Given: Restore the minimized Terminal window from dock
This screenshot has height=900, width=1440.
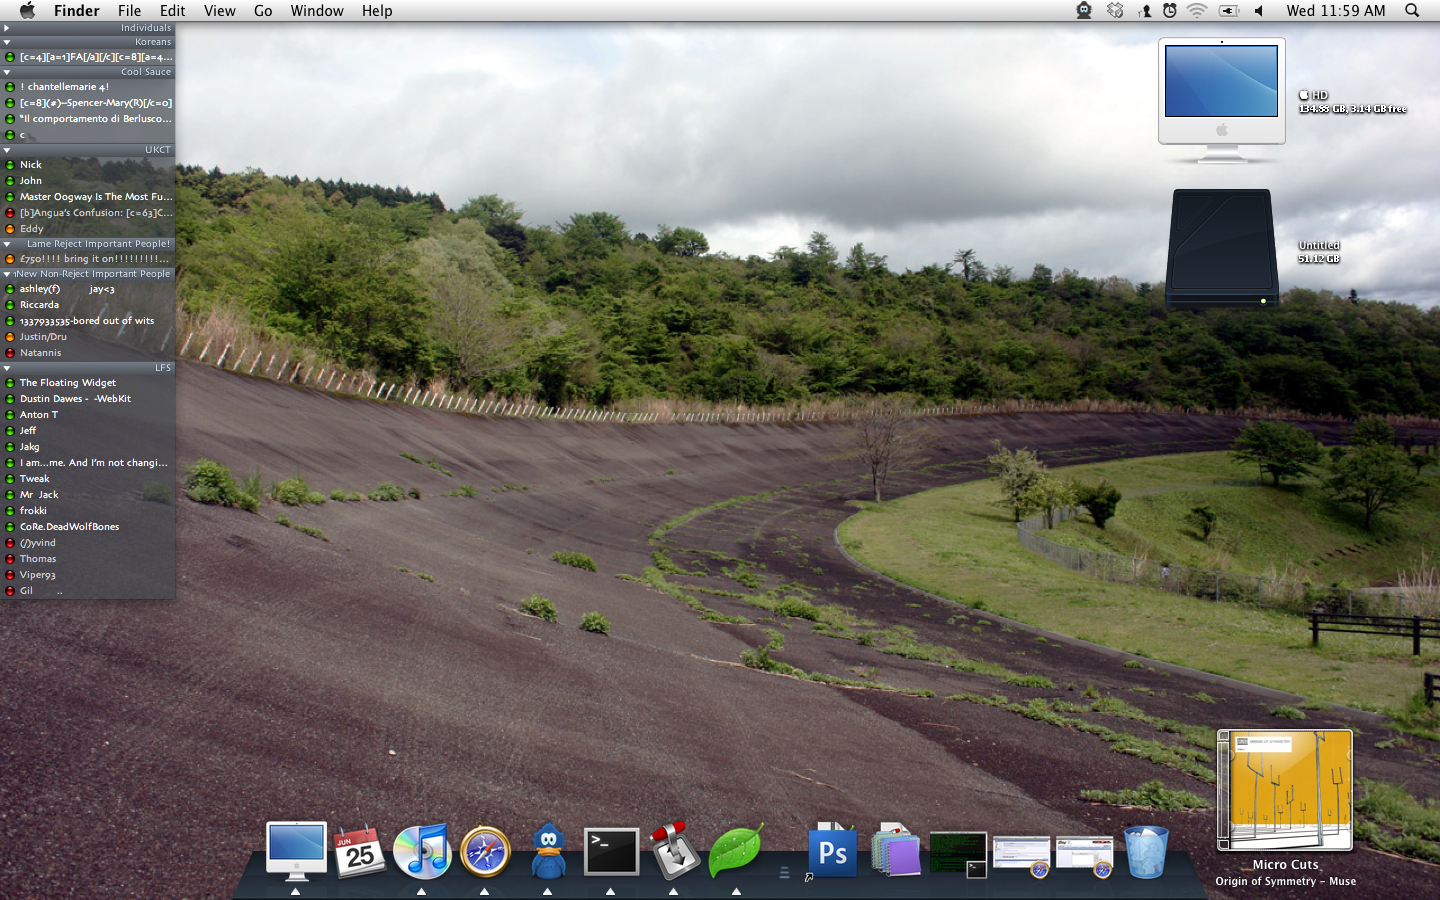Looking at the screenshot, I should (x=958, y=855).
